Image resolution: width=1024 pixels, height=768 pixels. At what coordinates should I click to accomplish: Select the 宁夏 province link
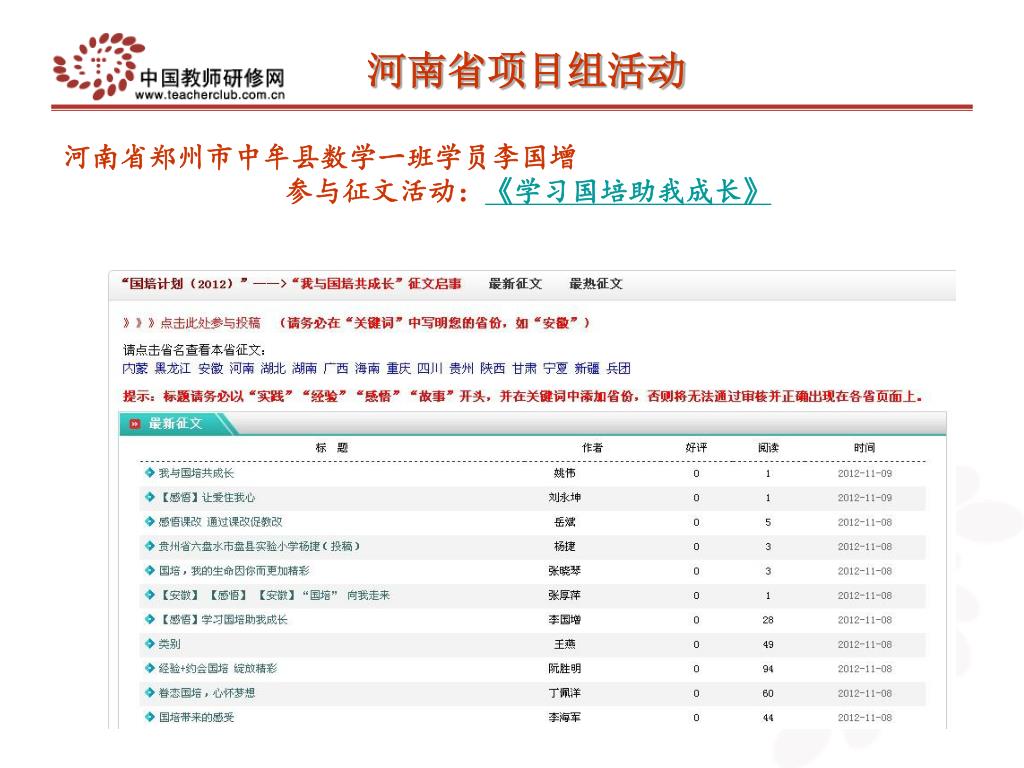pyautogui.click(x=555, y=368)
